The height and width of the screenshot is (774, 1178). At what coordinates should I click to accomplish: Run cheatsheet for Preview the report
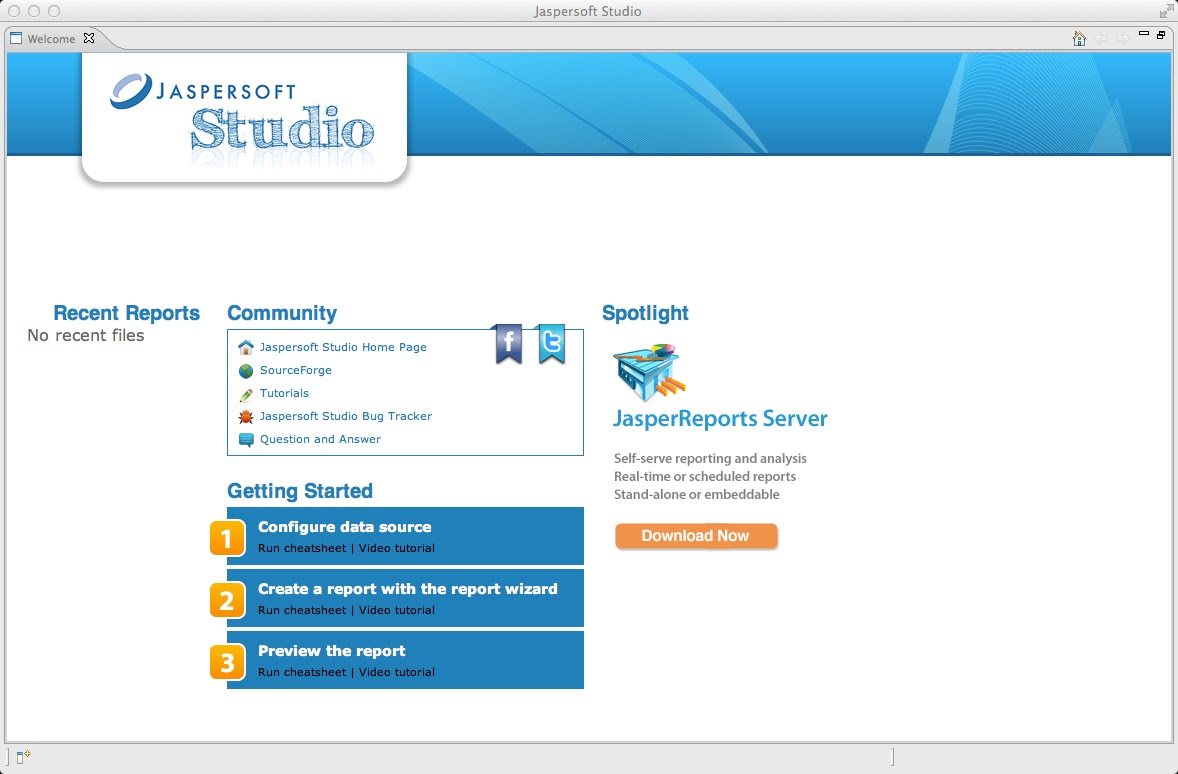click(302, 672)
